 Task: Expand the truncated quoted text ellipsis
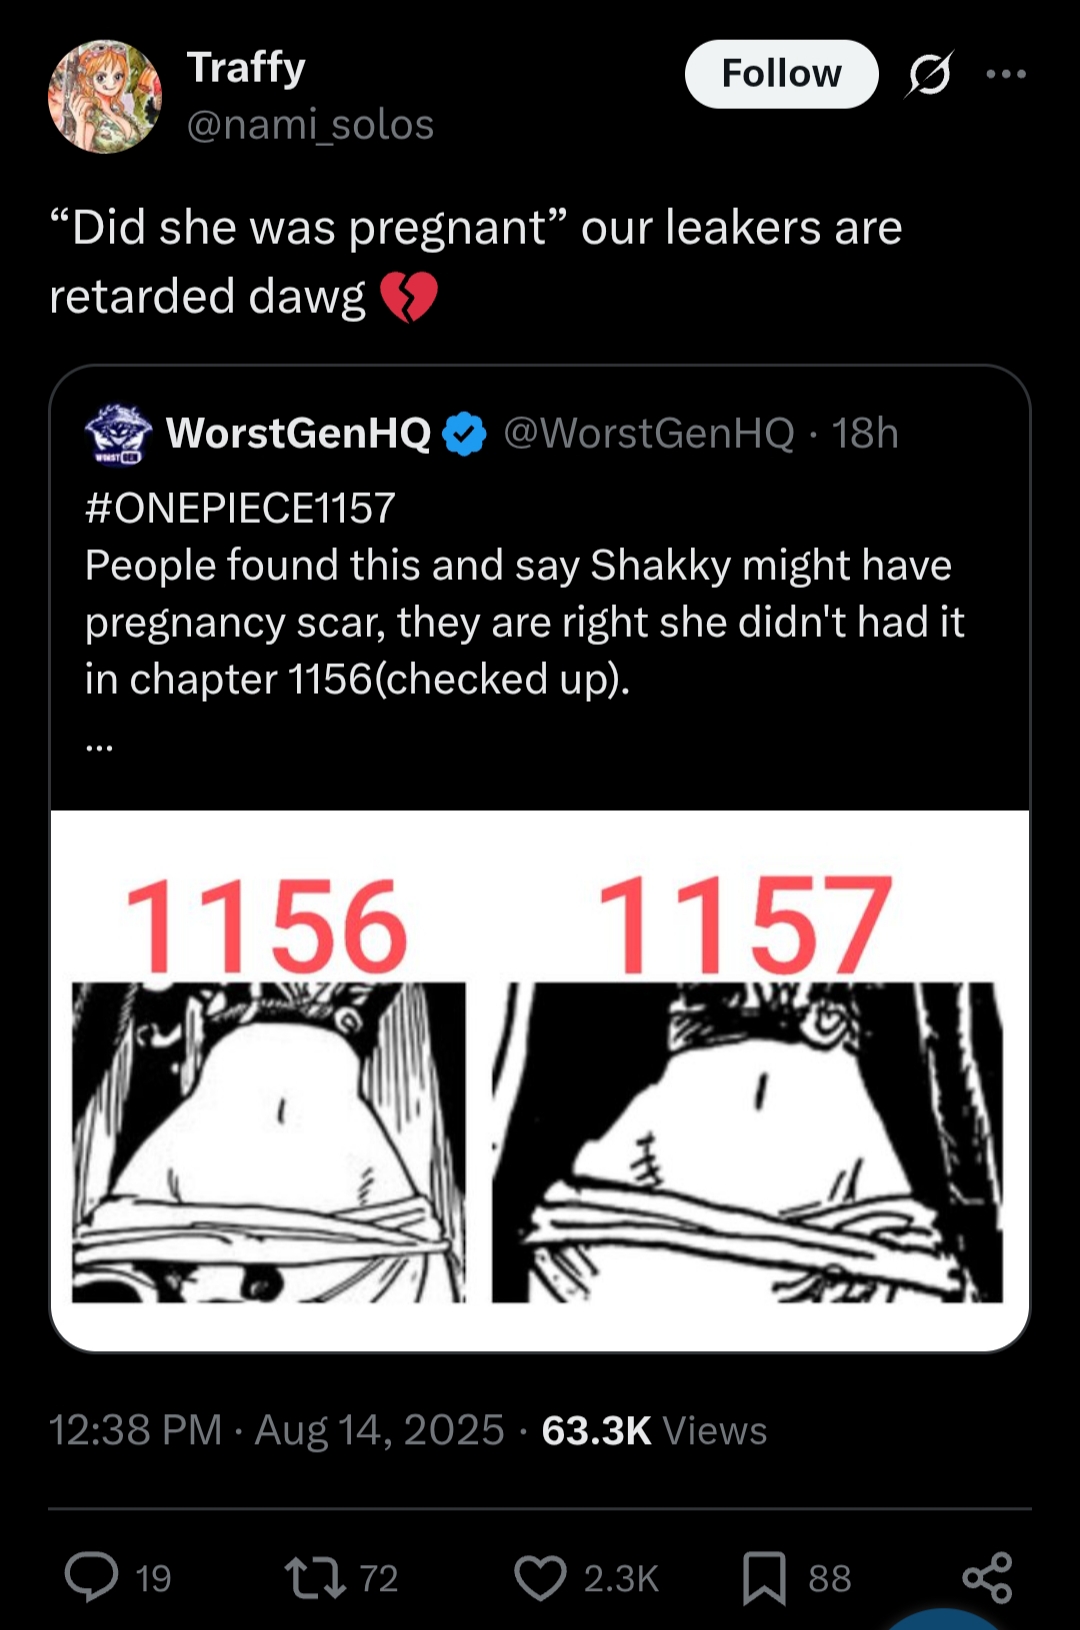point(99,745)
